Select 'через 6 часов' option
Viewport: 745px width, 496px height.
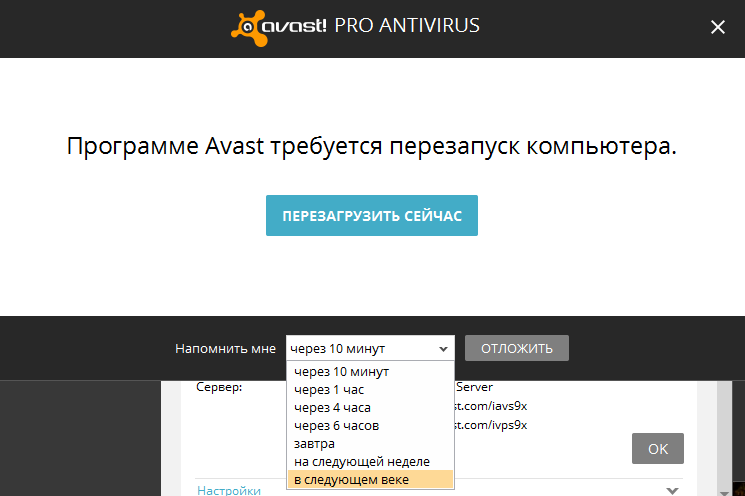click(x=370, y=426)
